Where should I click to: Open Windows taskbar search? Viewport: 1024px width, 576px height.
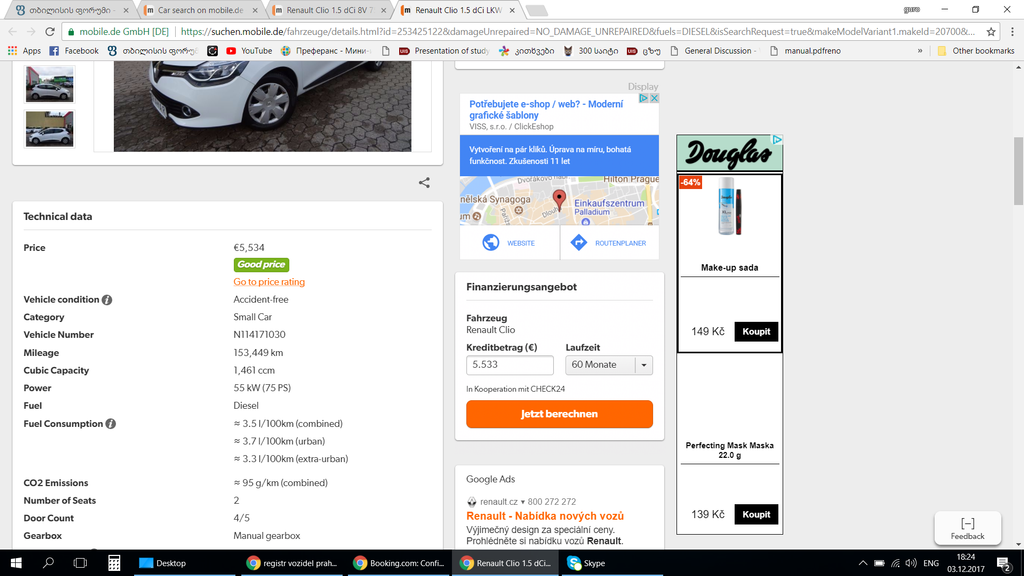[48, 563]
